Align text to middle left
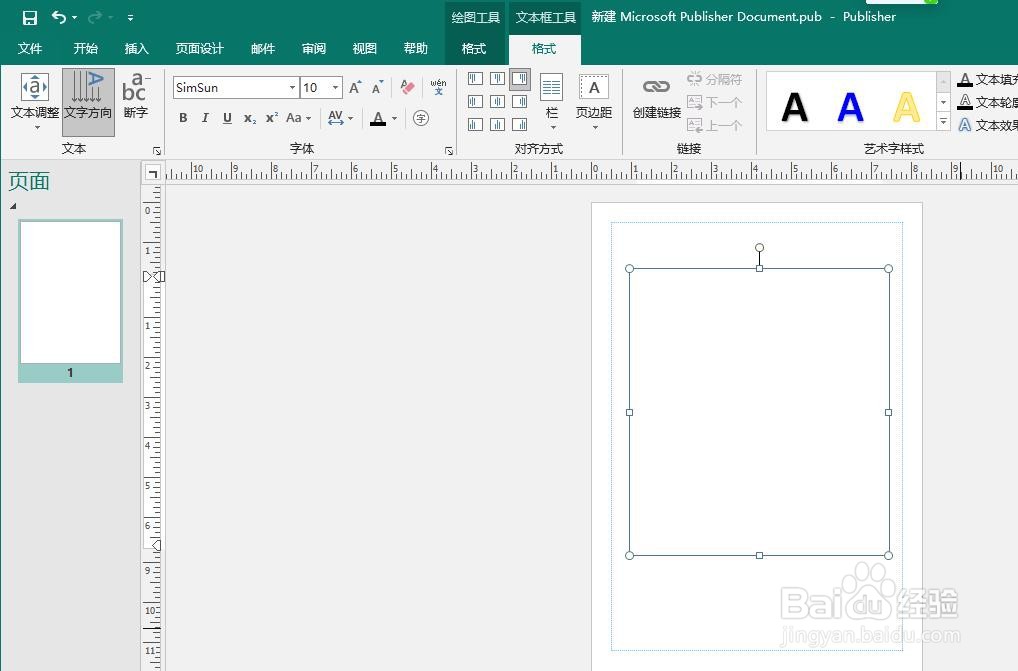This screenshot has height=671, width=1018. point(475,102)
